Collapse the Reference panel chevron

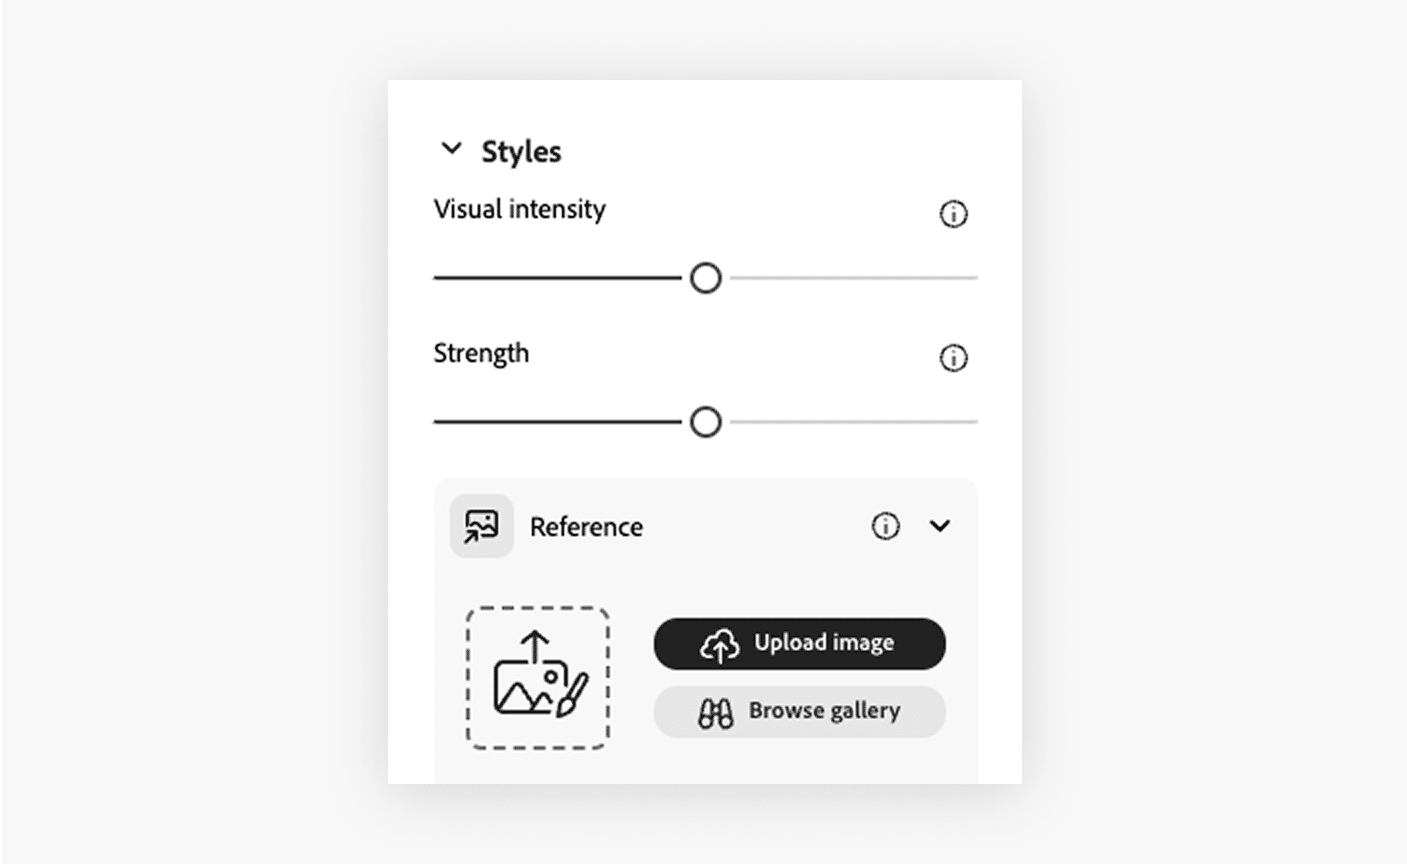tap(939, 526)
